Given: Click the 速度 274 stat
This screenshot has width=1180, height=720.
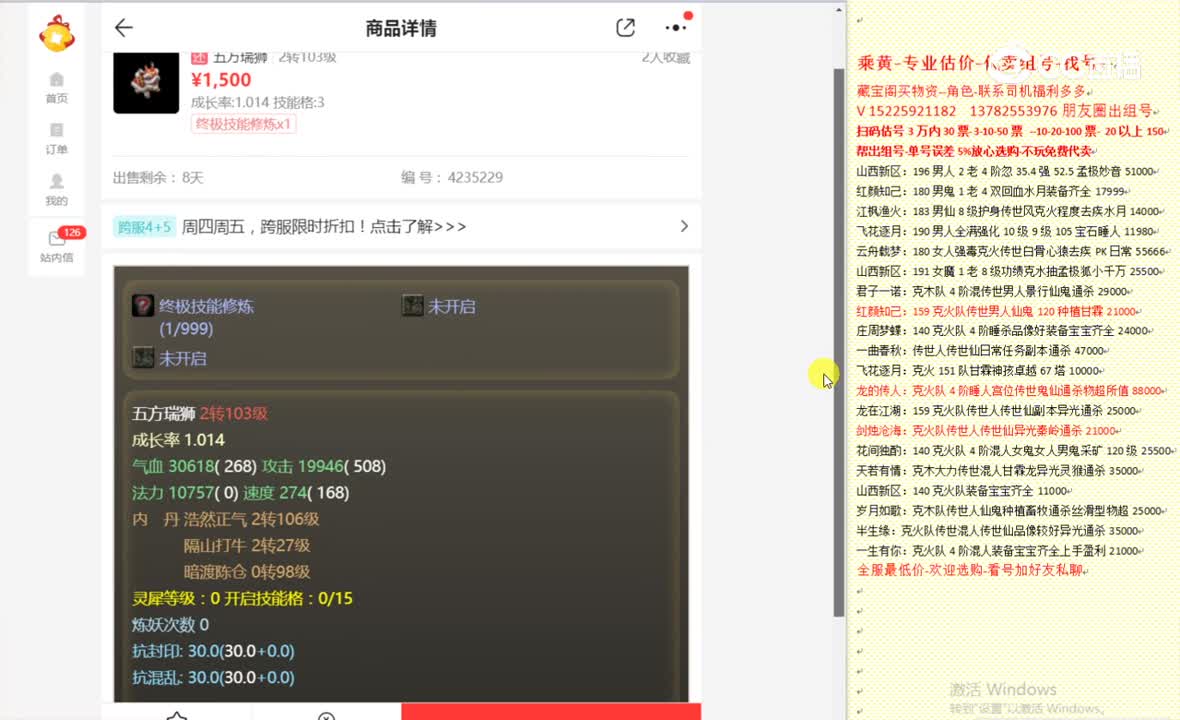Looking at the screenshot, I should 296,493.
